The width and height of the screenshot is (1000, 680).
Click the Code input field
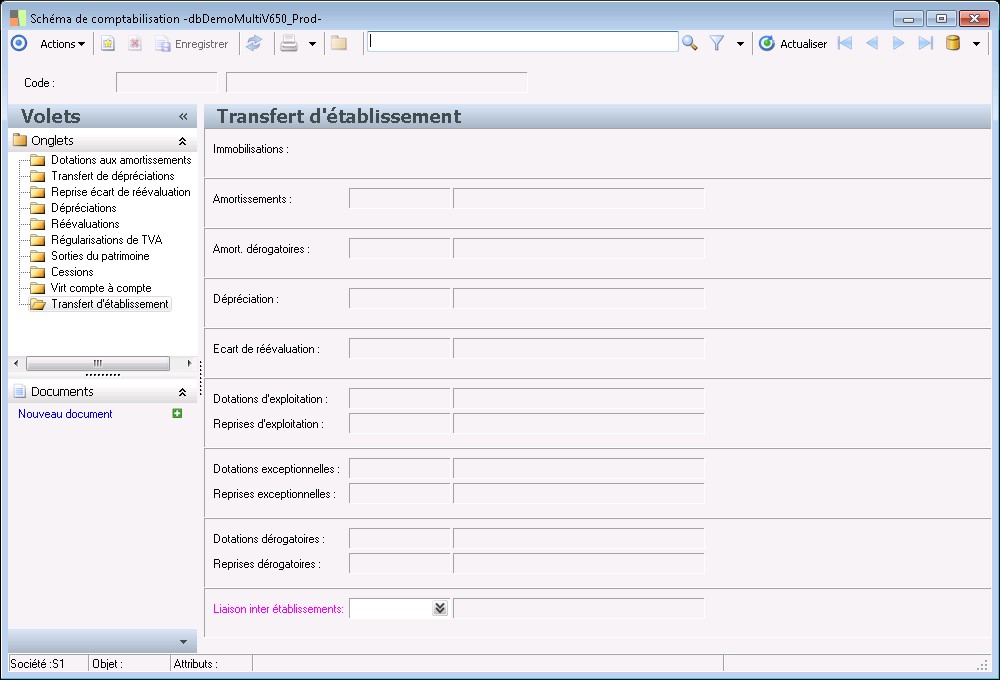click(167, 82)
